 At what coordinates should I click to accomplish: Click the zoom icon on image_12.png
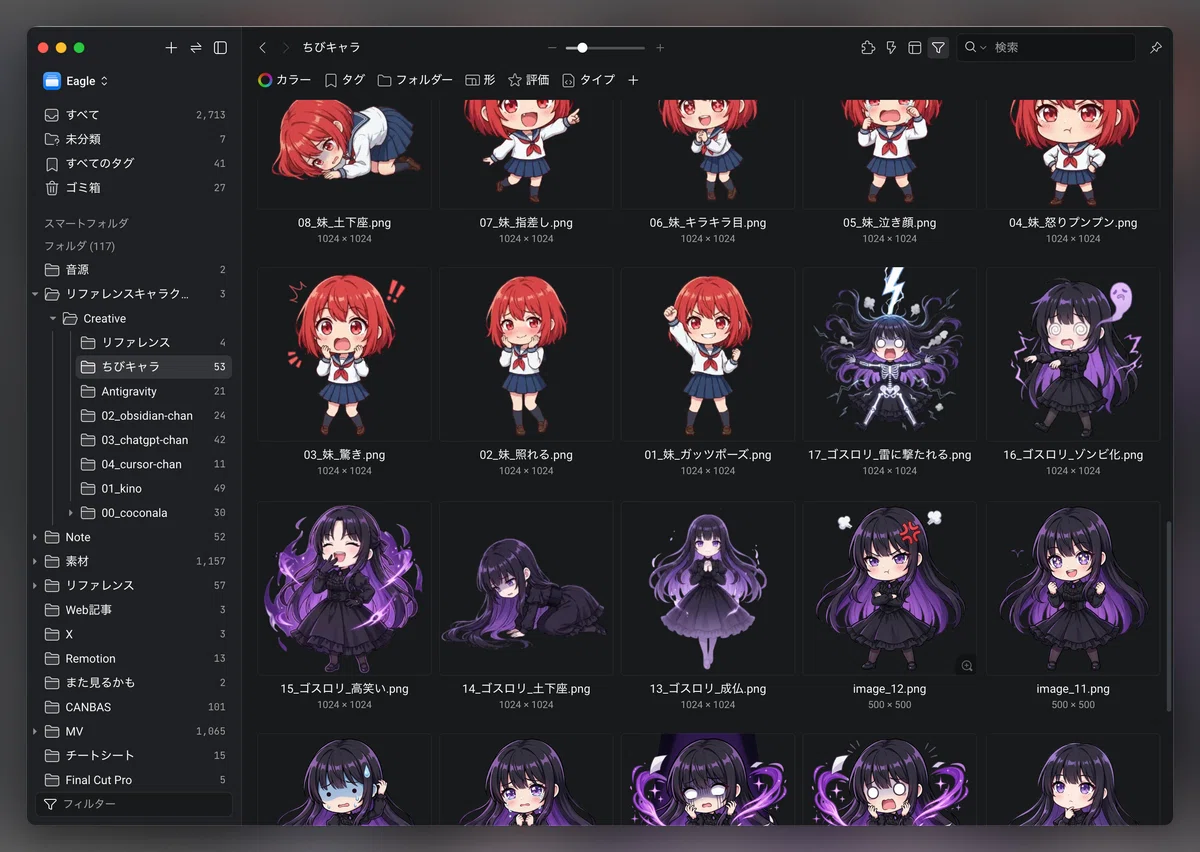[x=966, y=665]
